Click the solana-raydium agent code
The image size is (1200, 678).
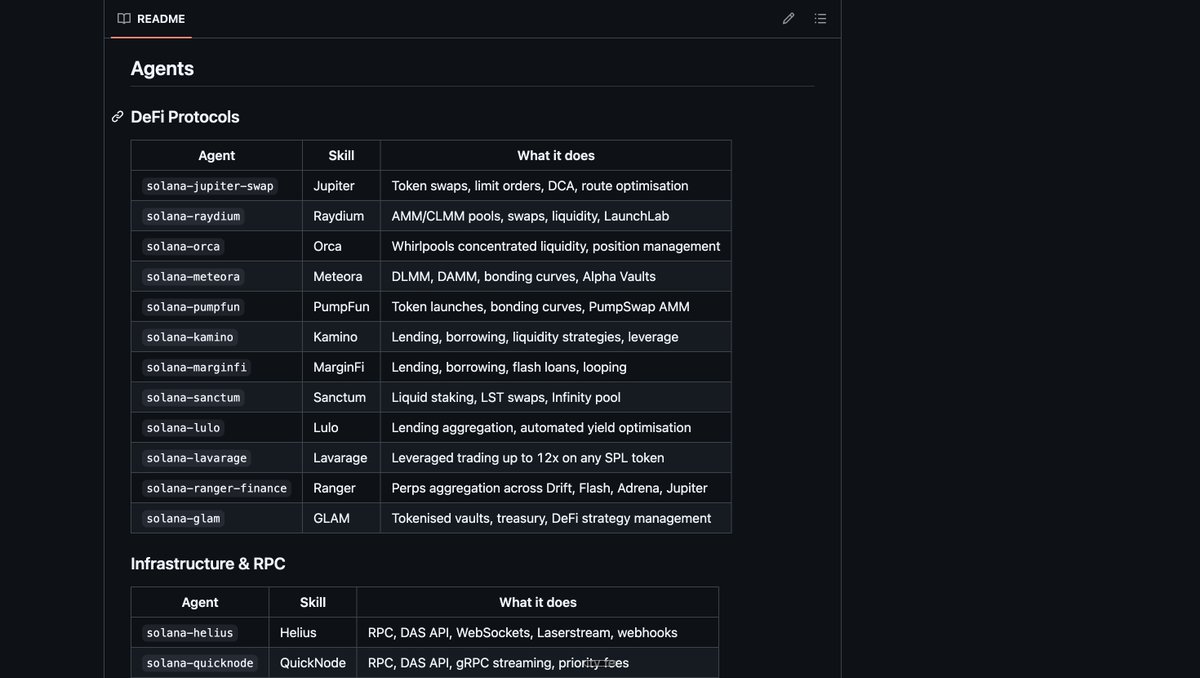[x=193, y=216]
